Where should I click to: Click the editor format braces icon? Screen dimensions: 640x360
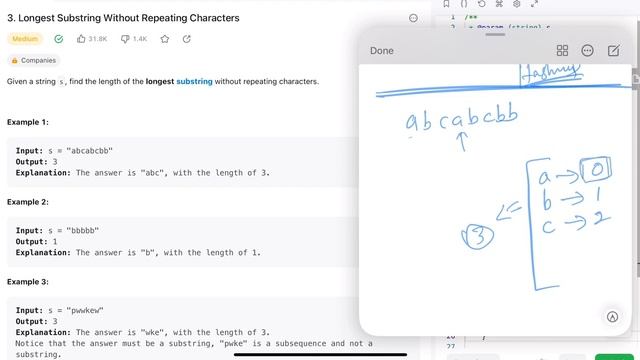pos(464,4)
